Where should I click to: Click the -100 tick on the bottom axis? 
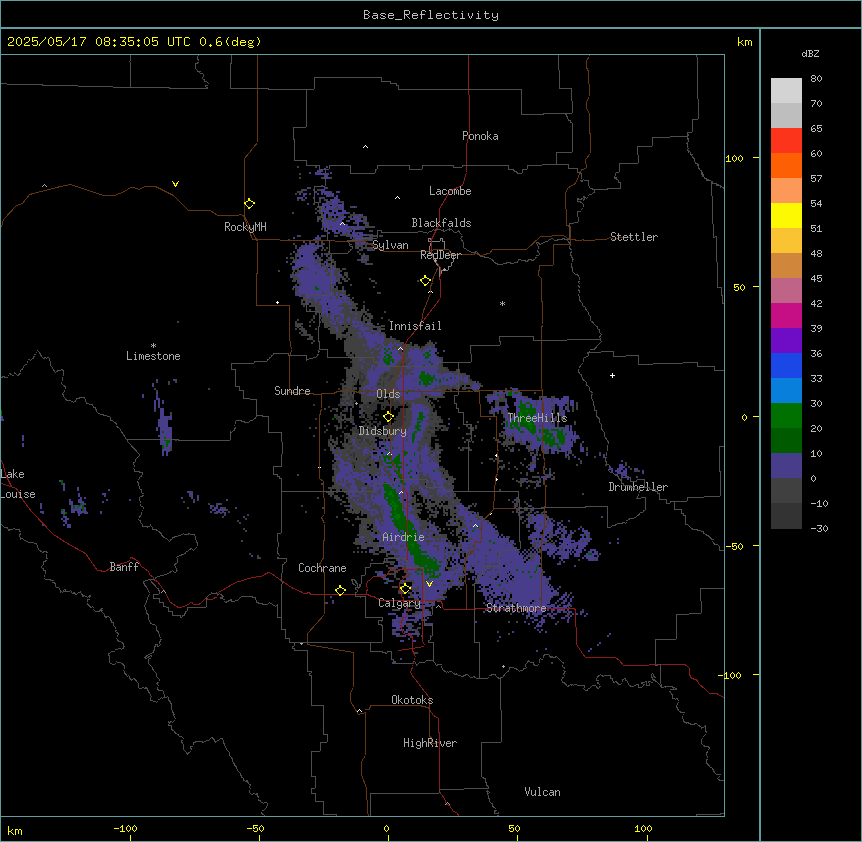click(x=125, y=828)
